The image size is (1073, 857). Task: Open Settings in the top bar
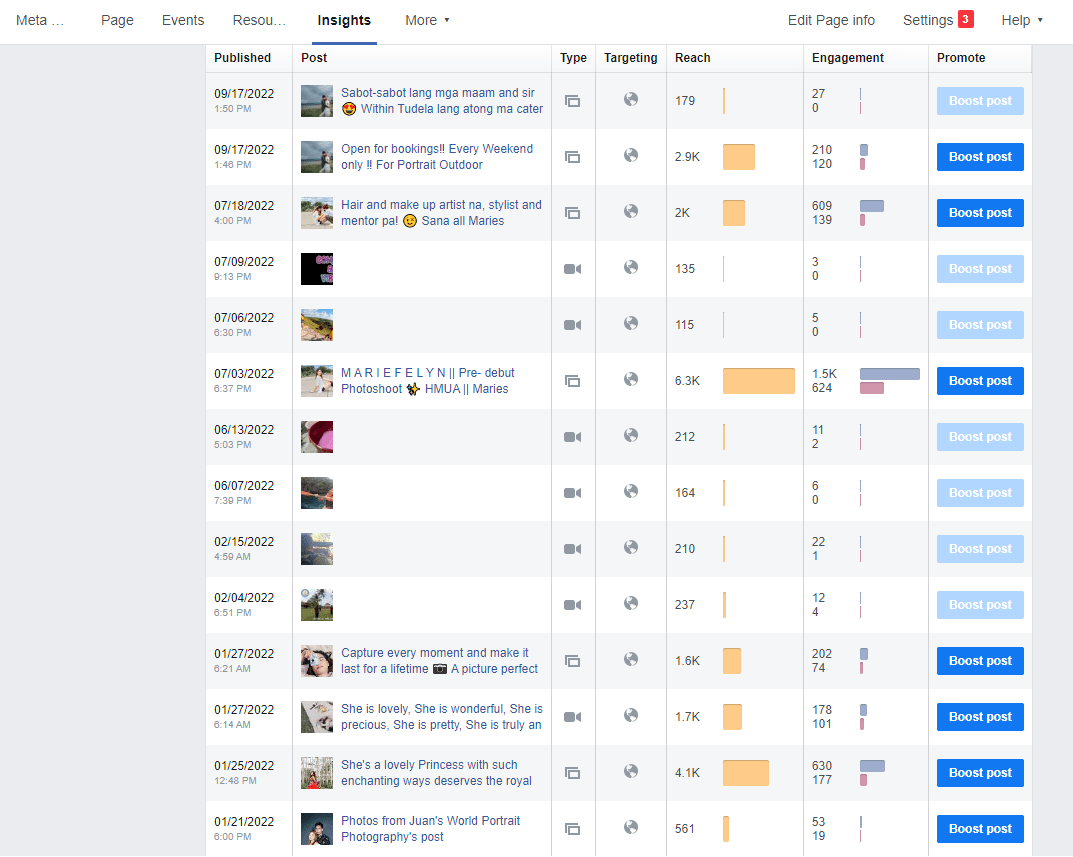click(927, 21)
